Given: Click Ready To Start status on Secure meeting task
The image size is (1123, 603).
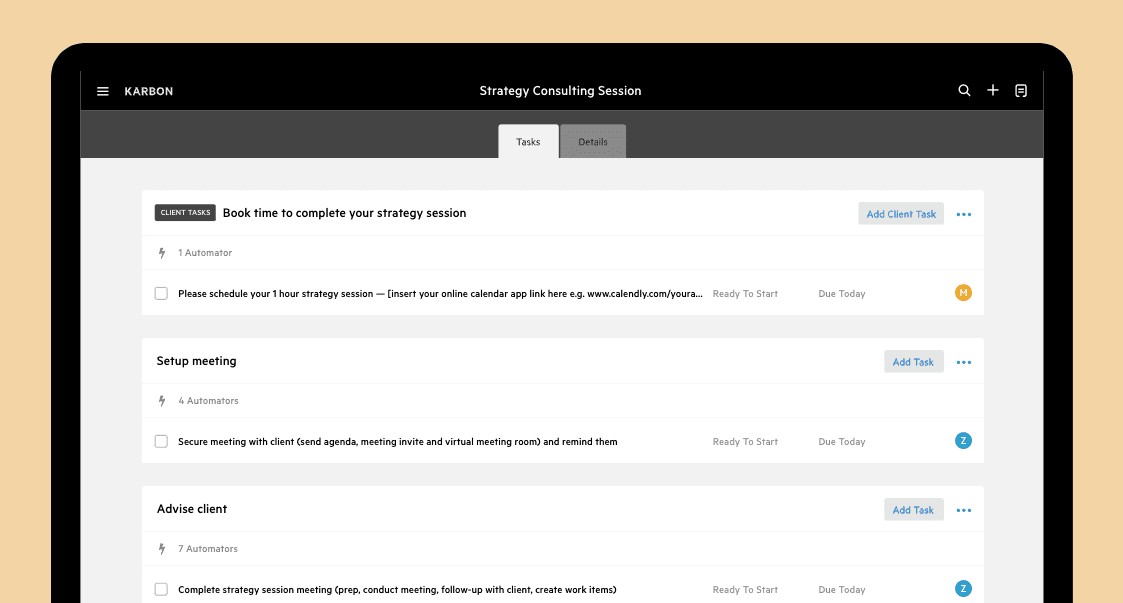Looking at the screenshot, I should point(745,442).
